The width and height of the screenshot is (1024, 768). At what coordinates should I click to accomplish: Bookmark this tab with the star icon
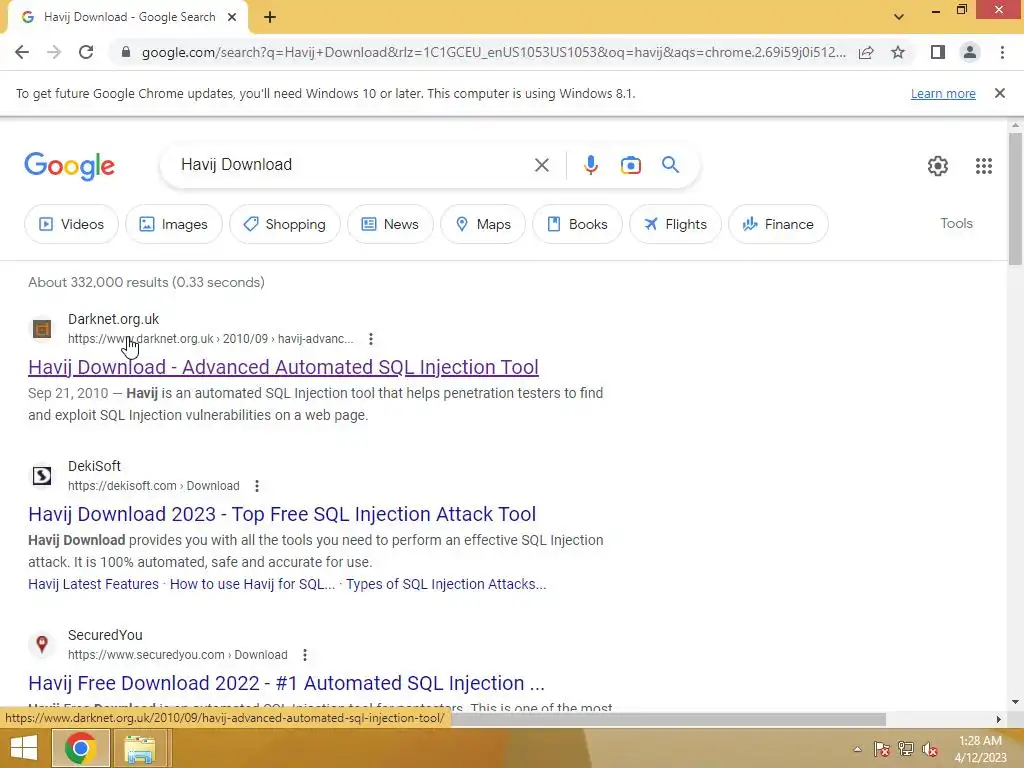click(x=898, y=52)
